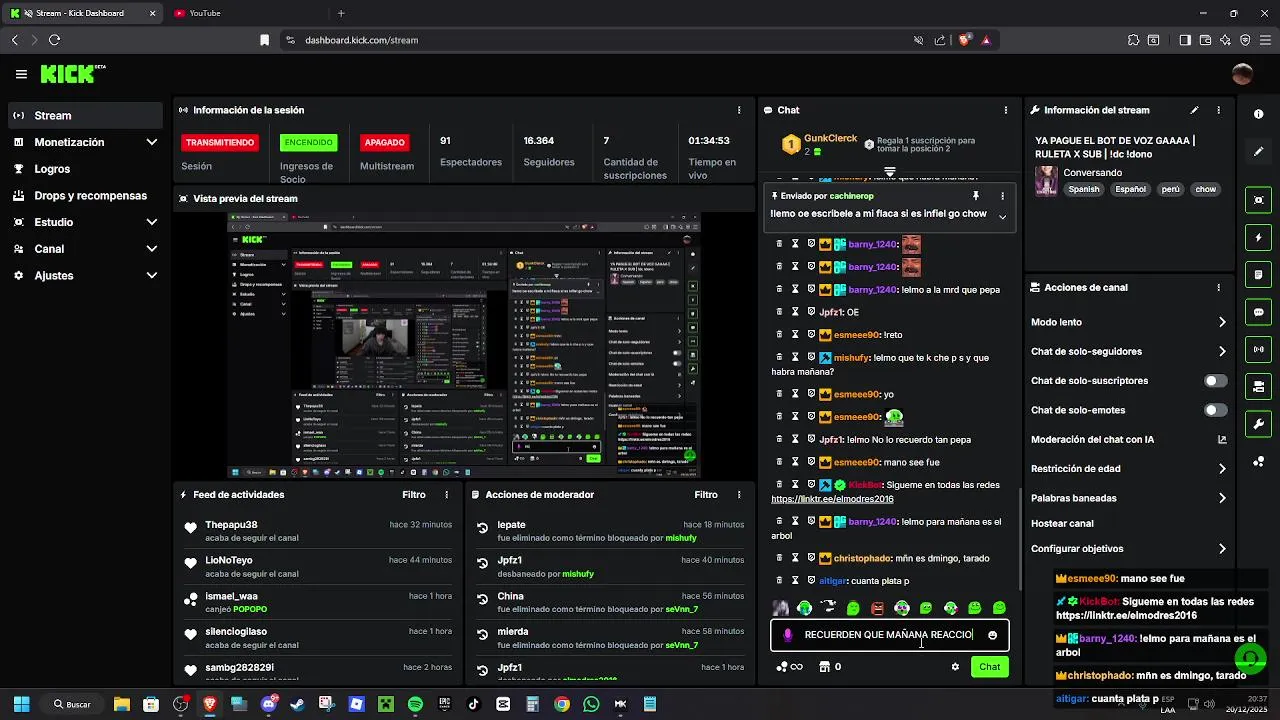The image size is (1280, 720).
Task: Expand the Estudio sidebar section
Action: [x=85, y=222]
